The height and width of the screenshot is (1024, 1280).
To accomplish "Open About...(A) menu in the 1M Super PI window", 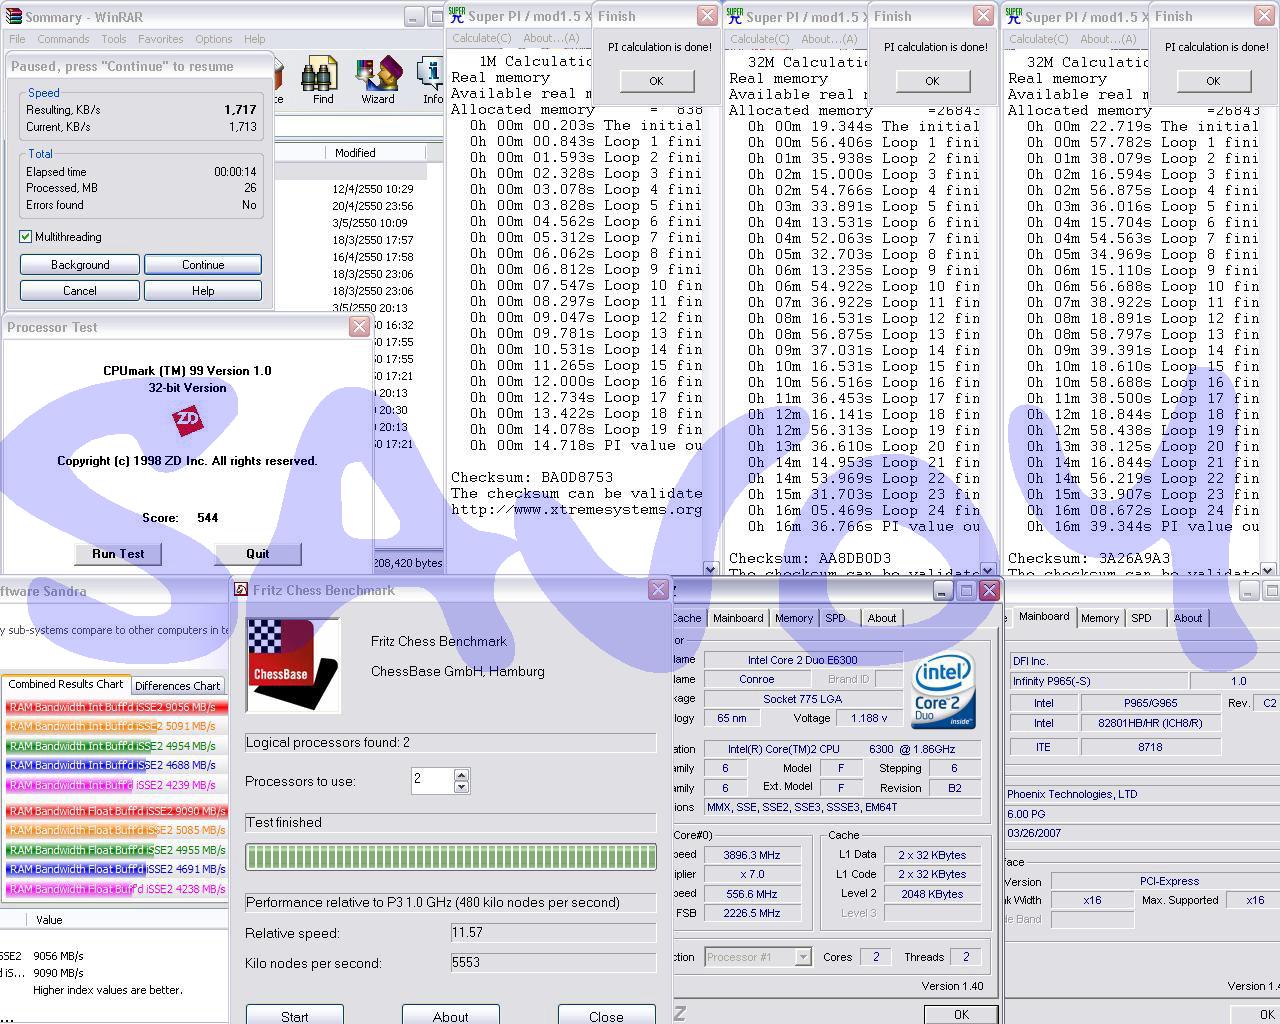I will tap(551, 38).
